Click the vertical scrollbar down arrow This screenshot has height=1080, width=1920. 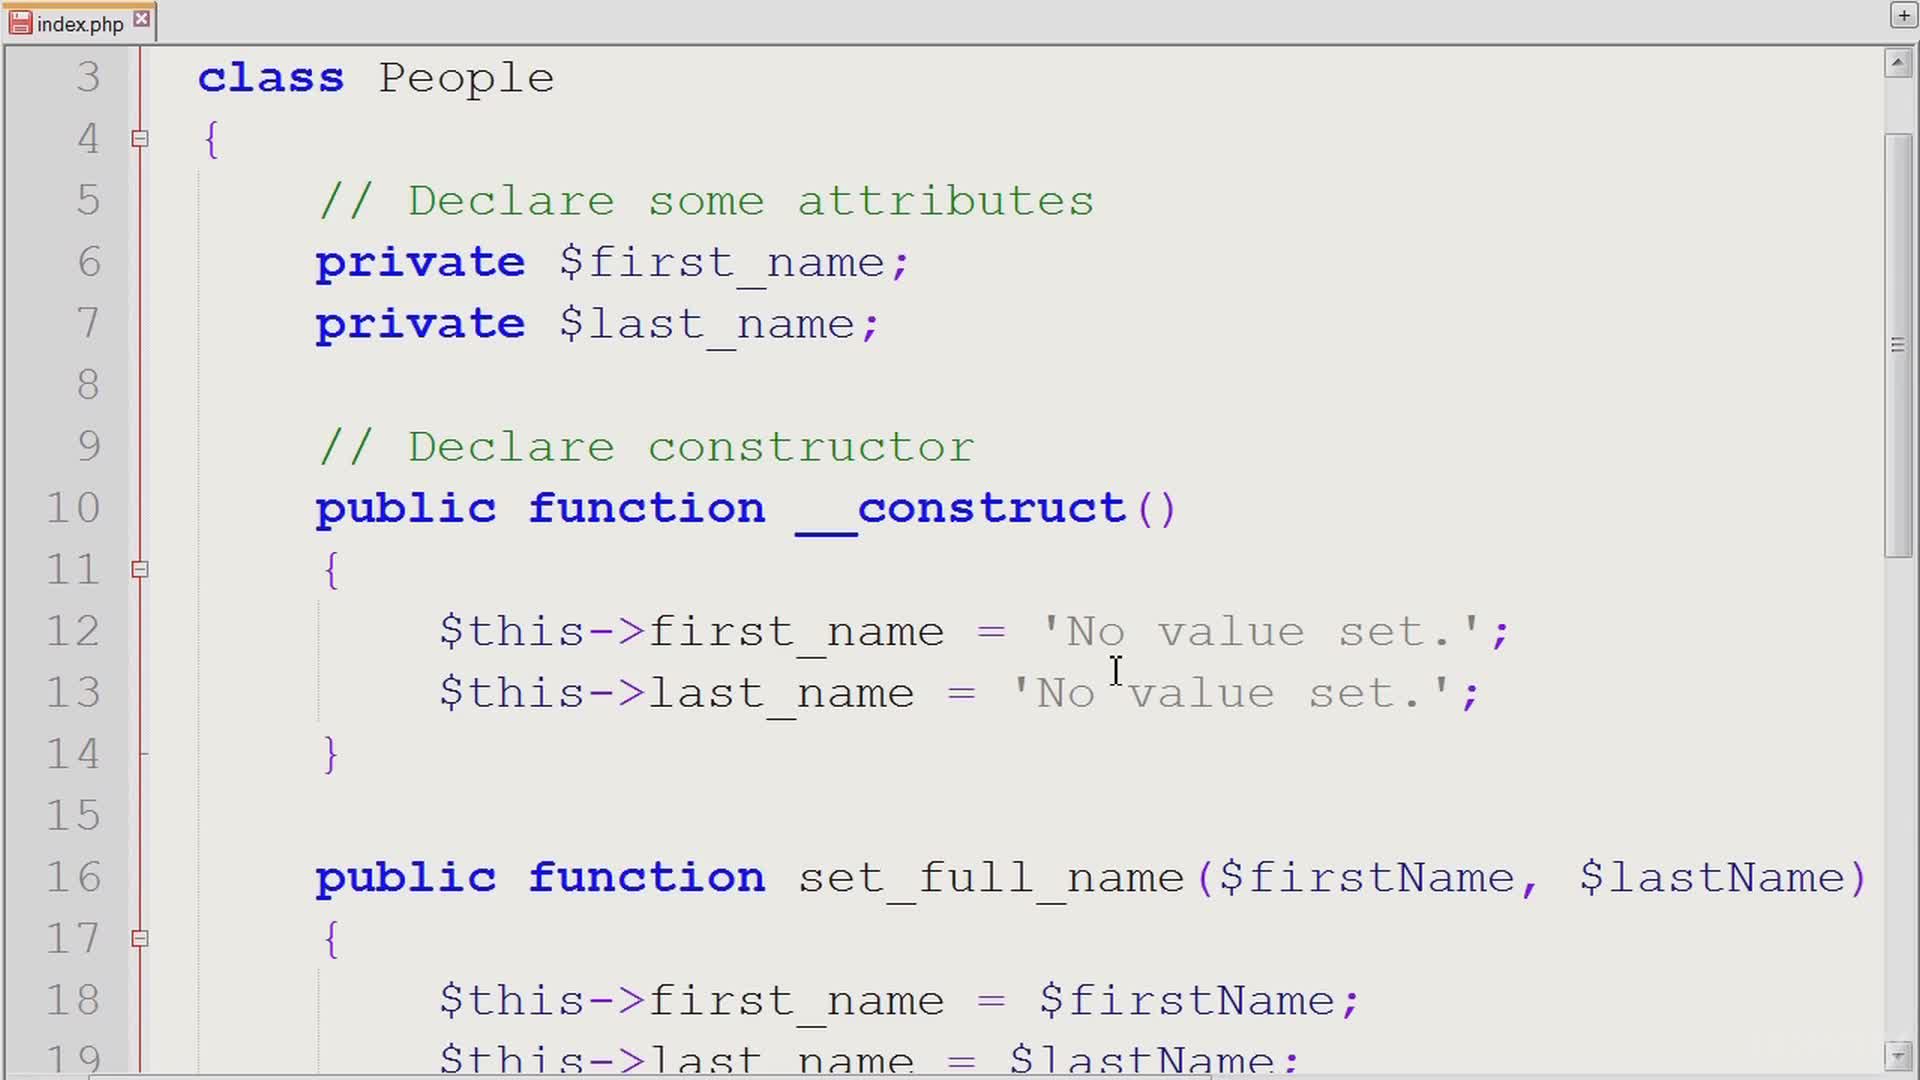1897,1055
